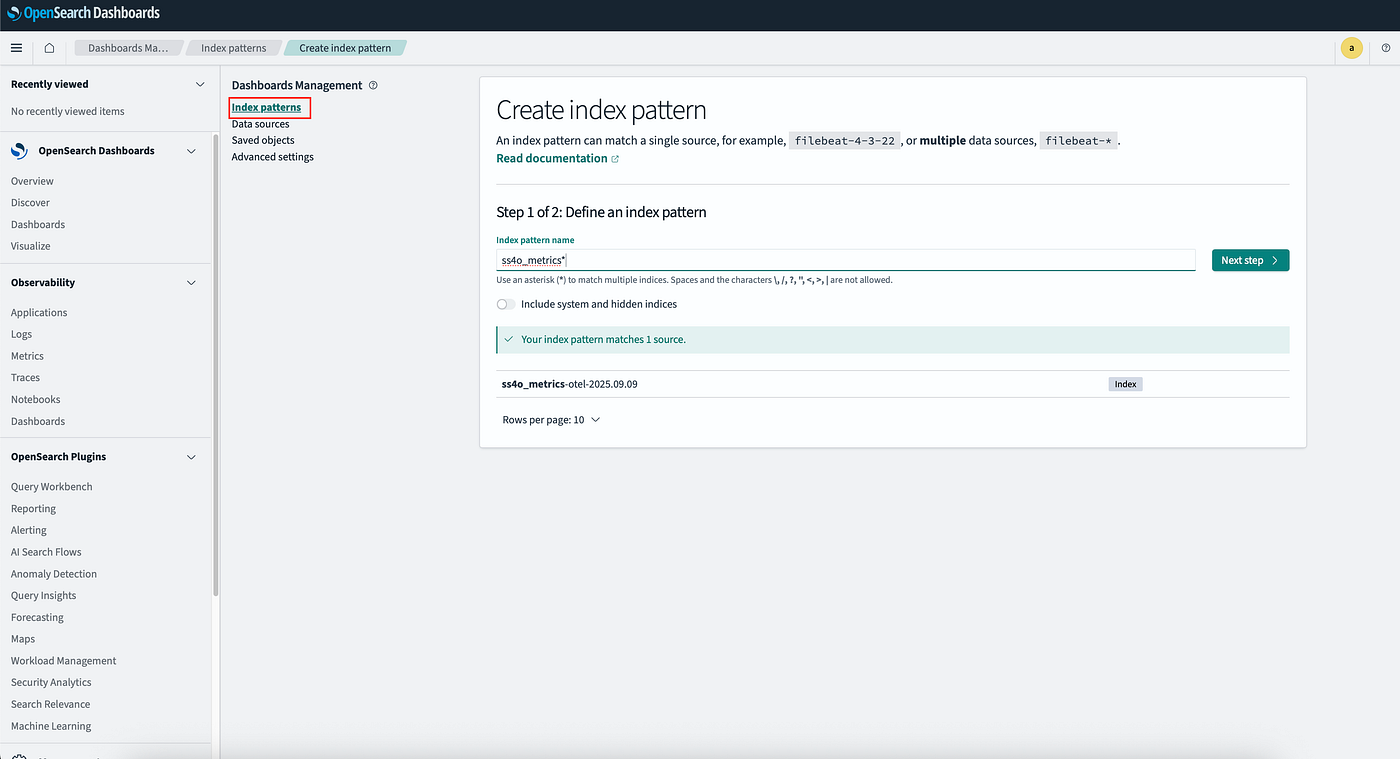This screenshot has height=759, width=1400.
Task: Open Logs under Observability
Action: pyautogui.click(x=21, y=334)
